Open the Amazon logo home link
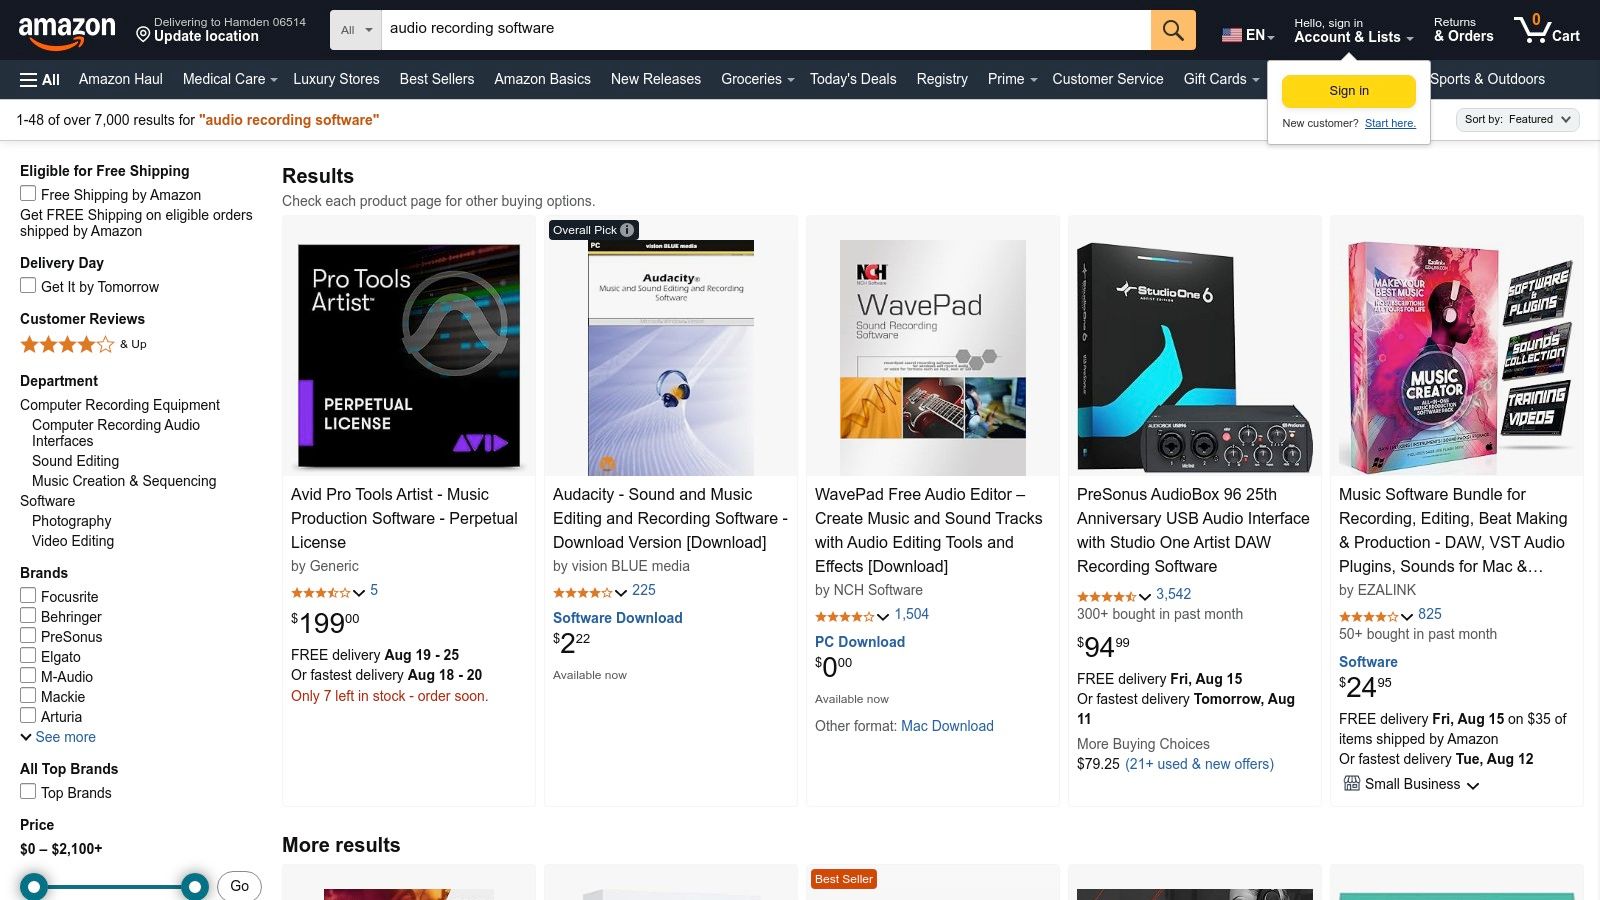Viewport: 1600px width, 900px height. 67,31
